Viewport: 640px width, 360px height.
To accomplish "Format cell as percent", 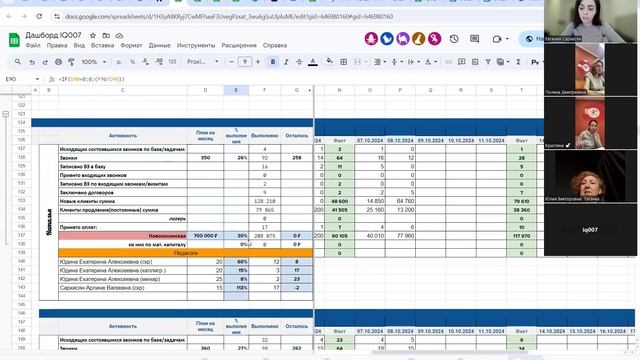I will click(132, 62).
